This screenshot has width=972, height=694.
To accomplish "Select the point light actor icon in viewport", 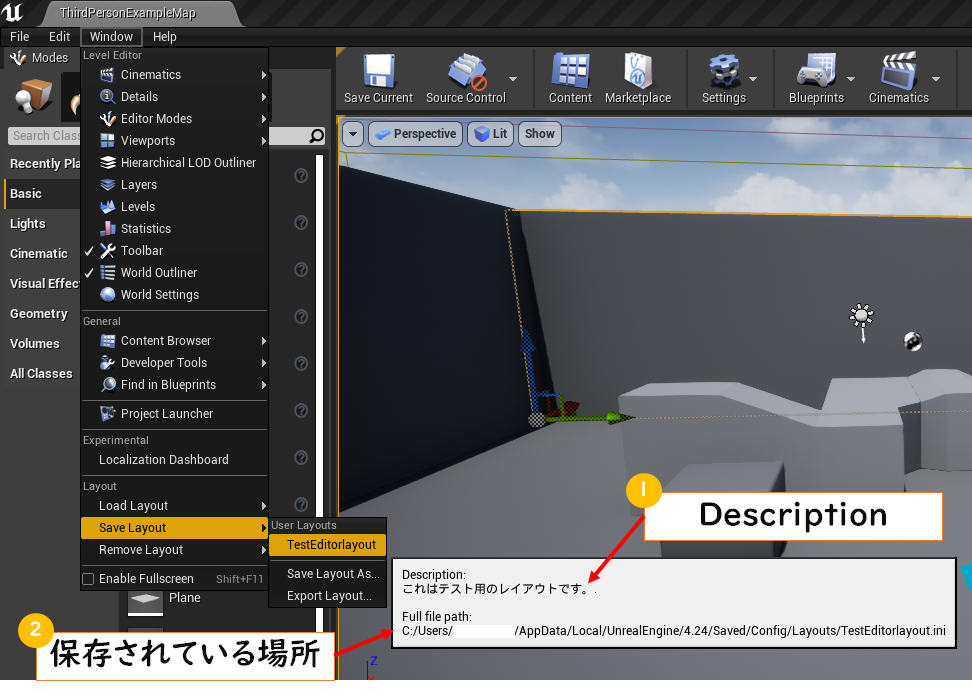I will tap(861, 317).
